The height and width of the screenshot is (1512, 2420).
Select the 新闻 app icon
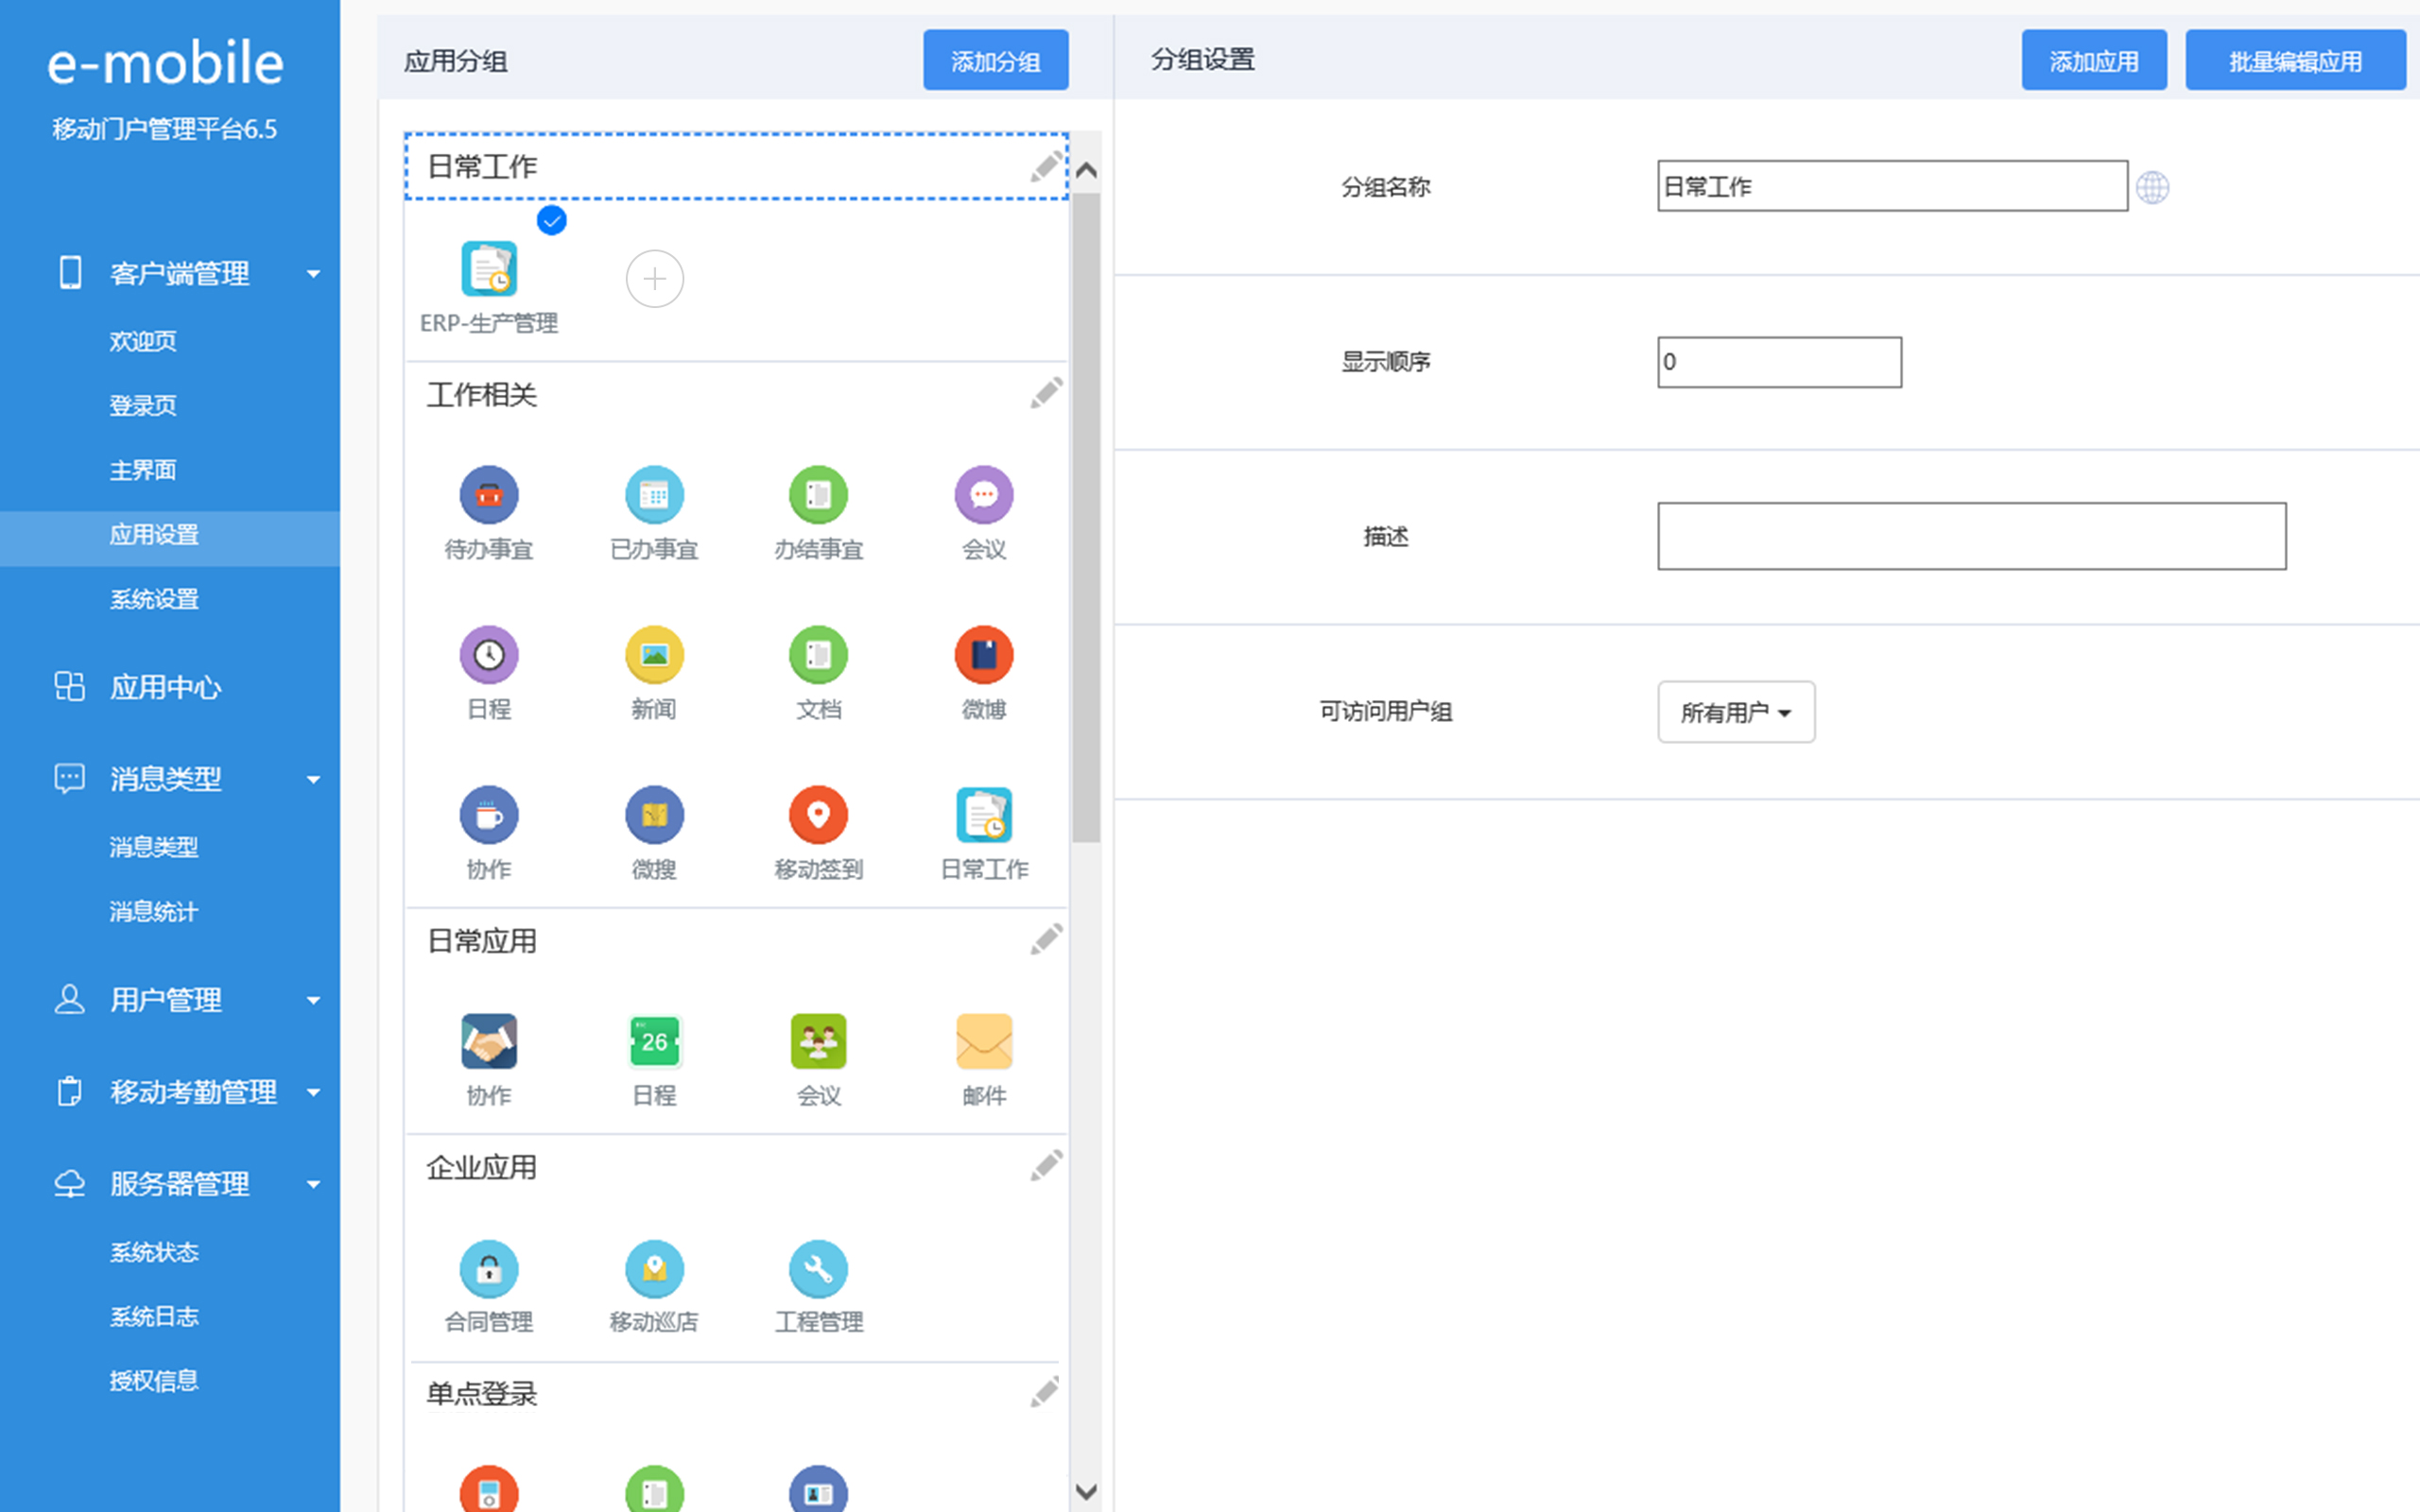(655, 655)
